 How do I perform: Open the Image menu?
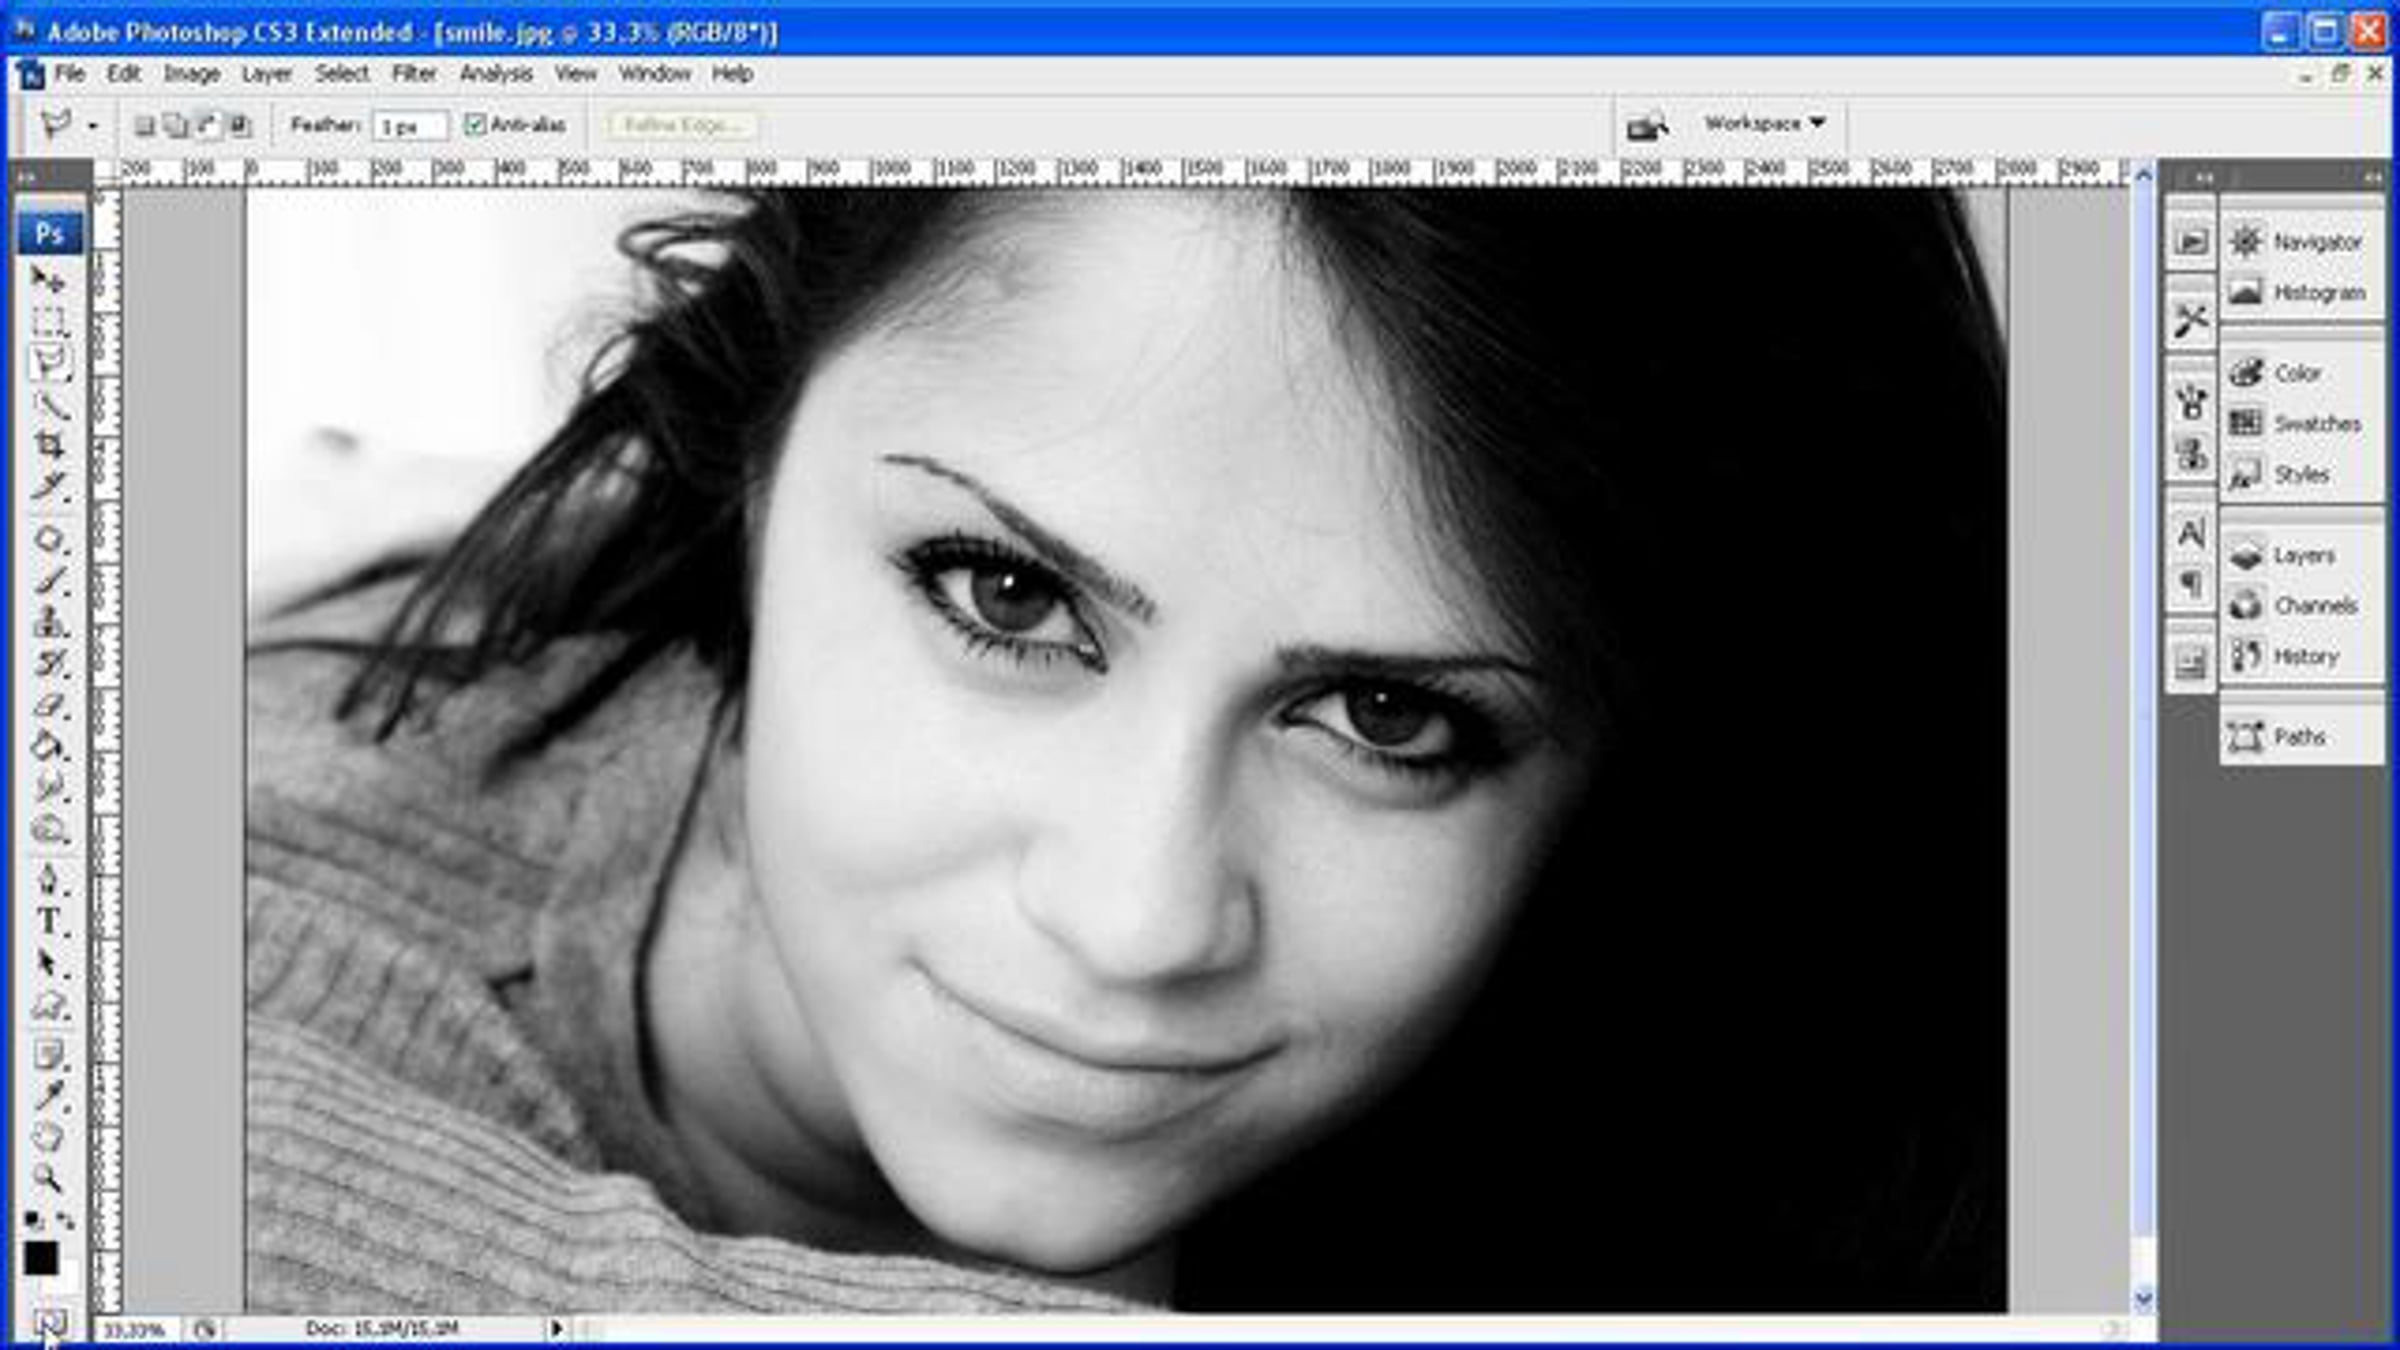click(191, 73)
